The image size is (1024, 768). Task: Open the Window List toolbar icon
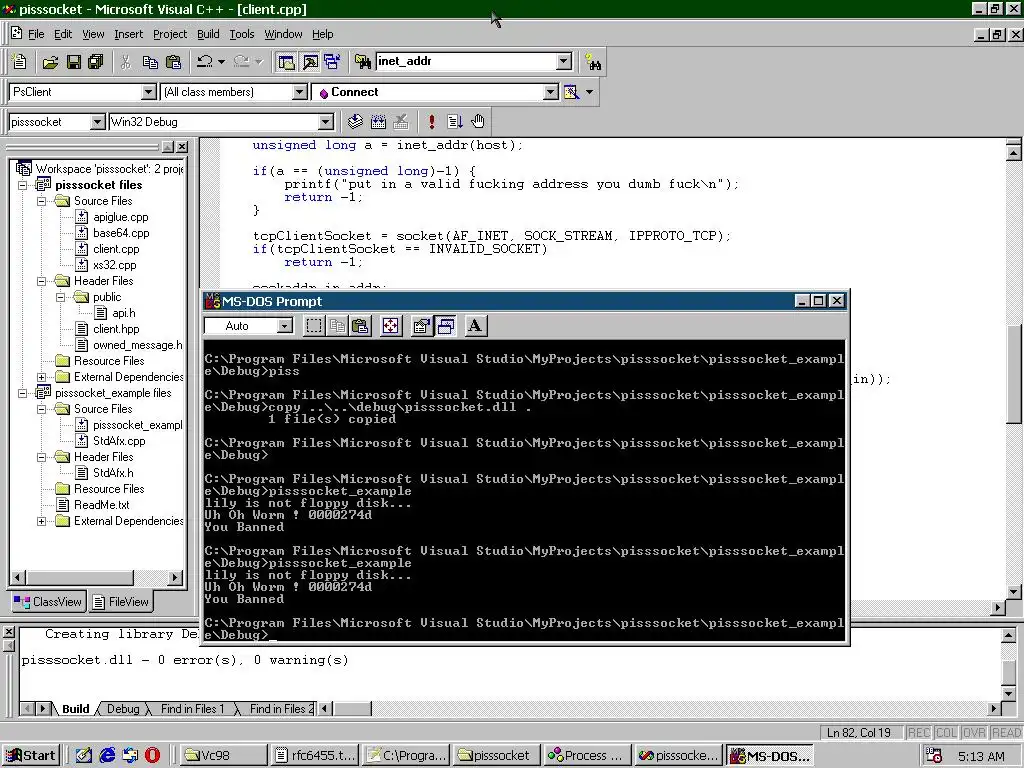[332, 62]
